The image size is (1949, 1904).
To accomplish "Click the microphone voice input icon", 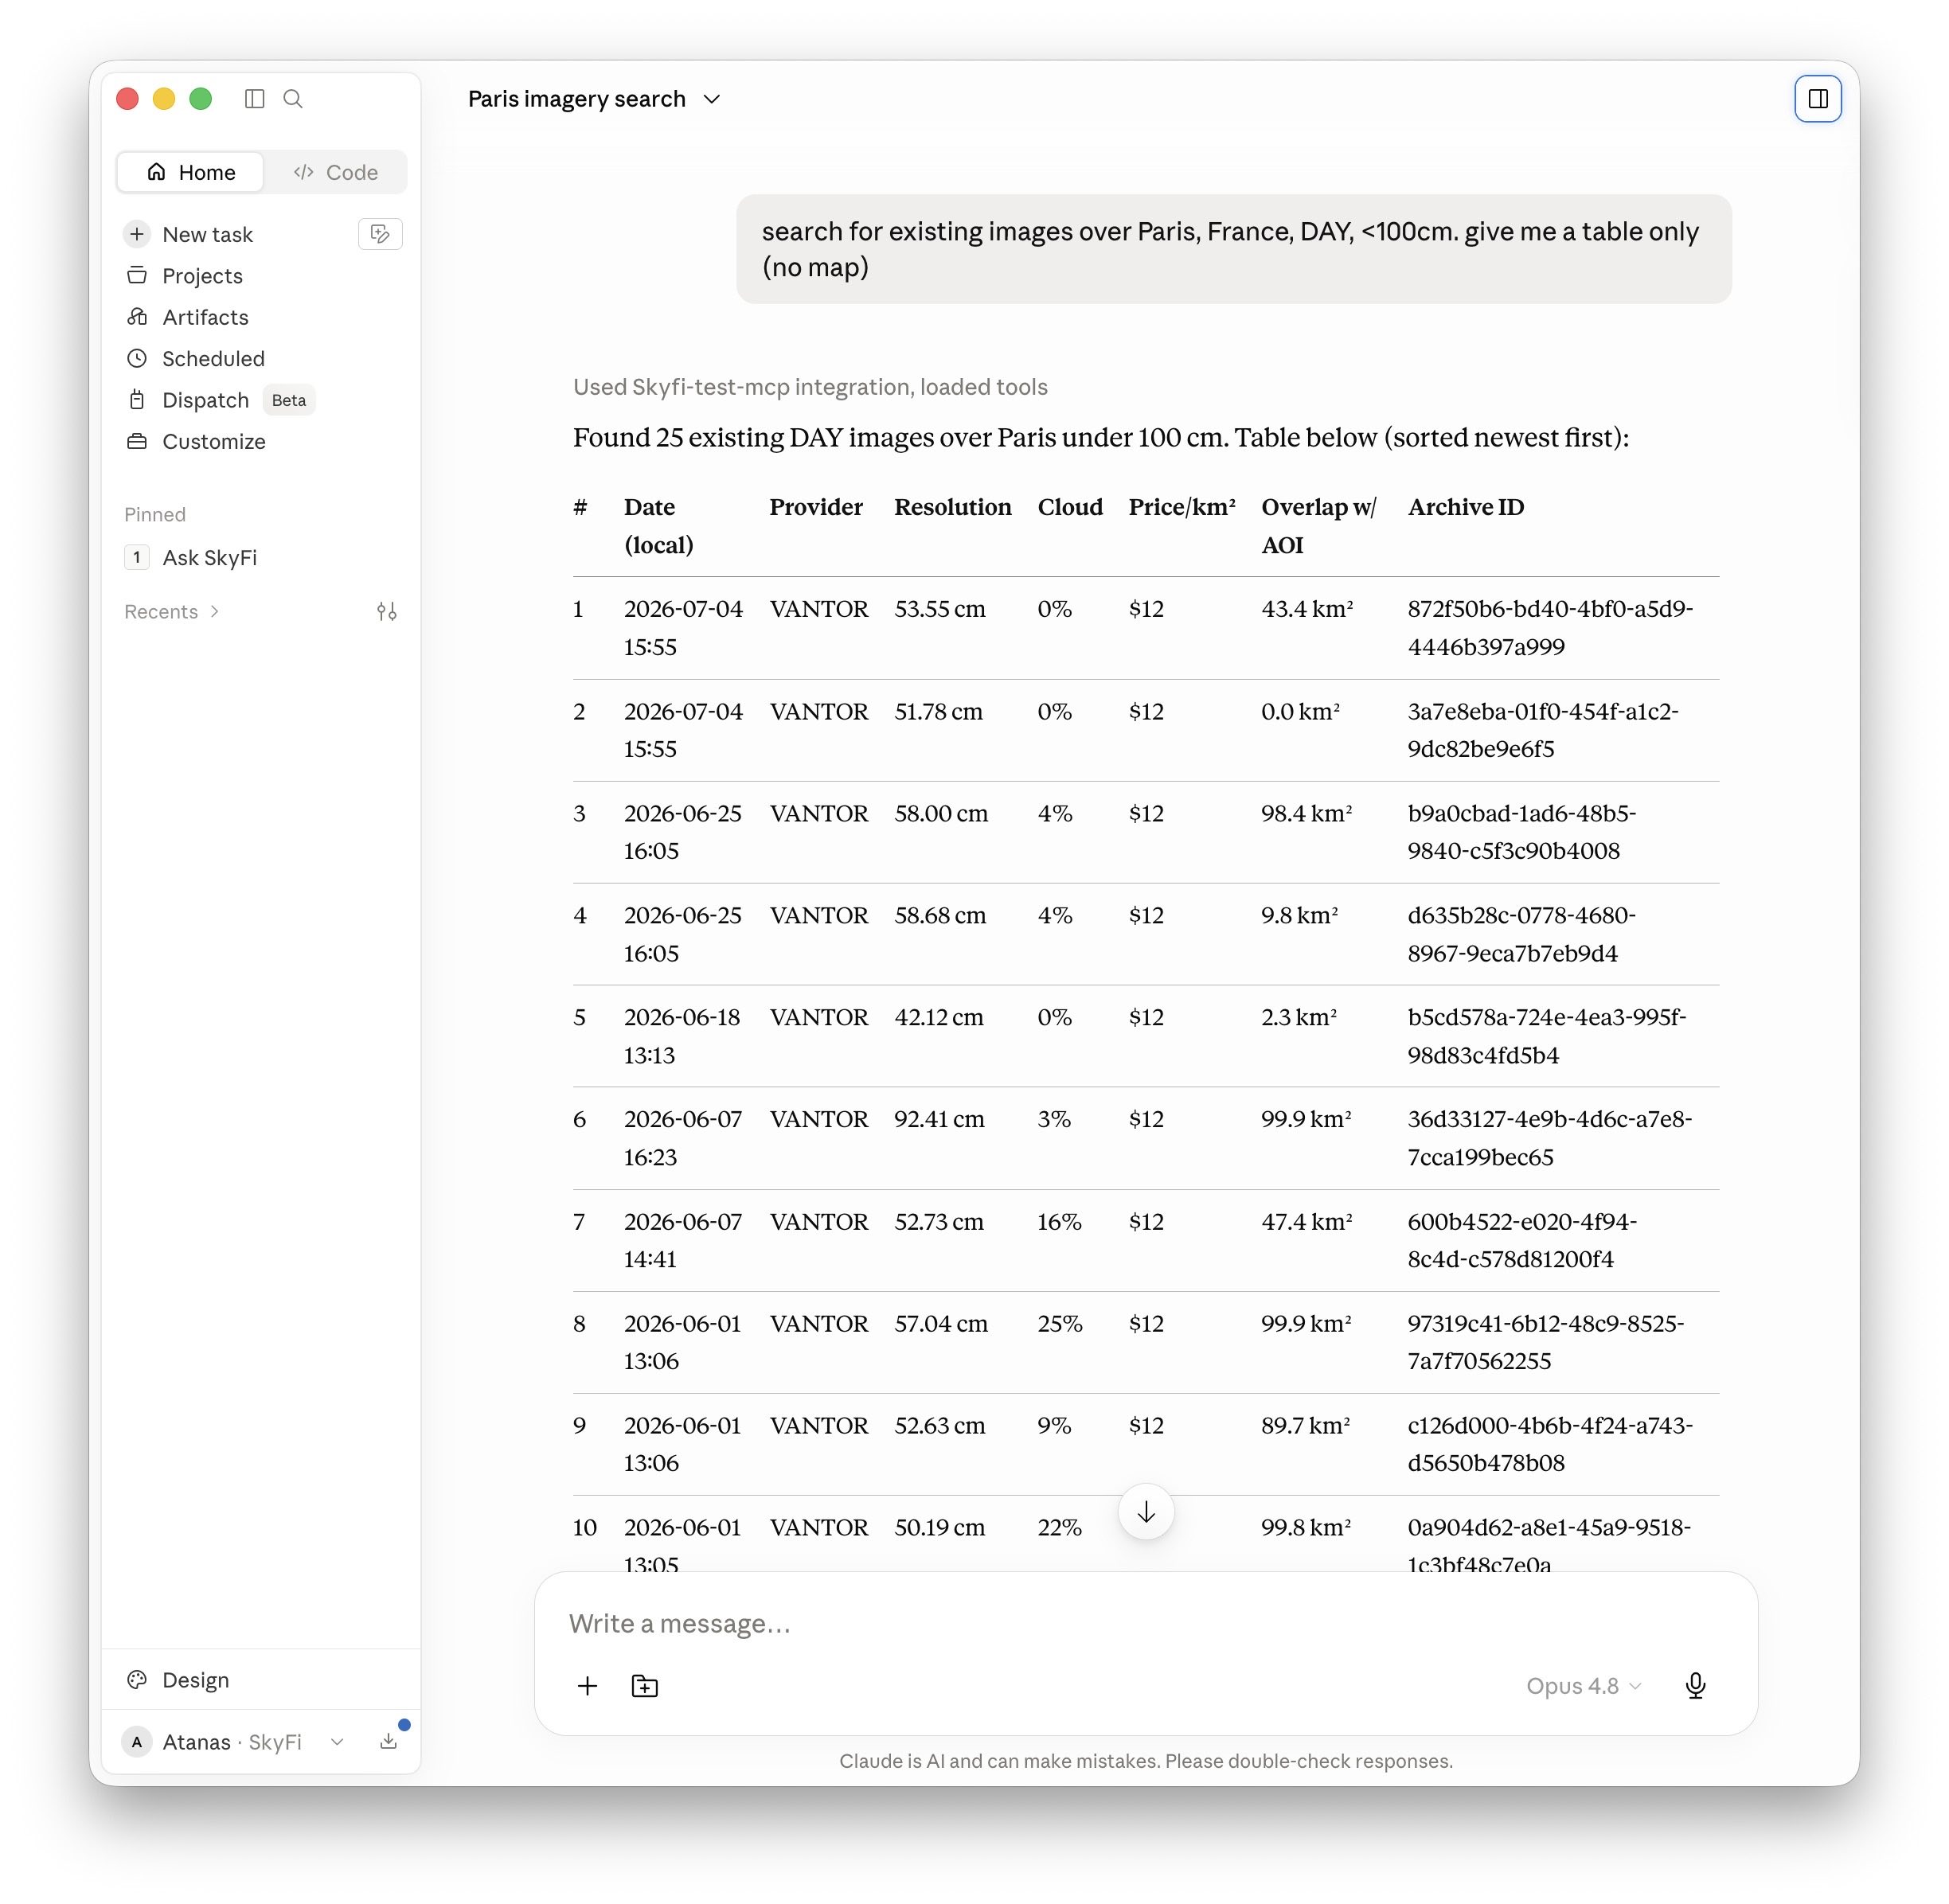I will click(1695, 1685).
